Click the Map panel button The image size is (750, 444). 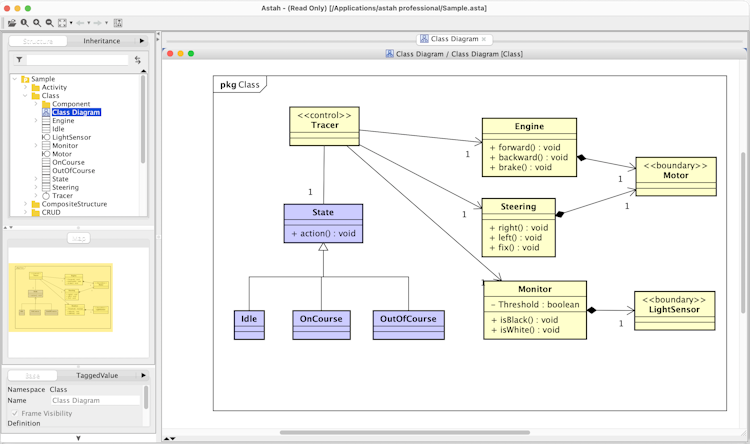78,238
